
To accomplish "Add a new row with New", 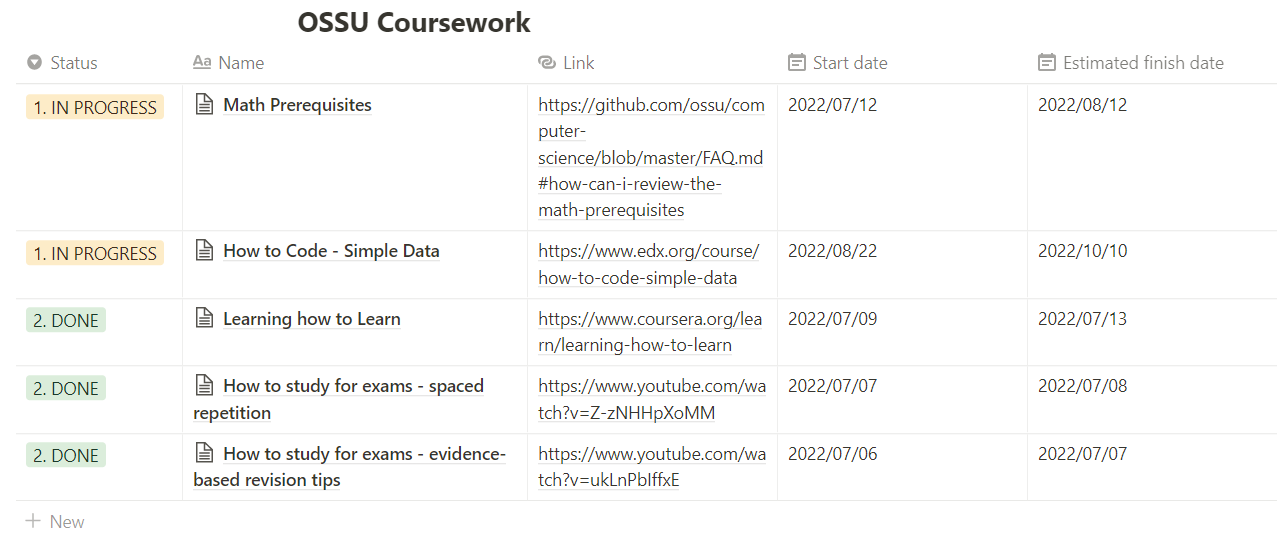I will [66, 521].
